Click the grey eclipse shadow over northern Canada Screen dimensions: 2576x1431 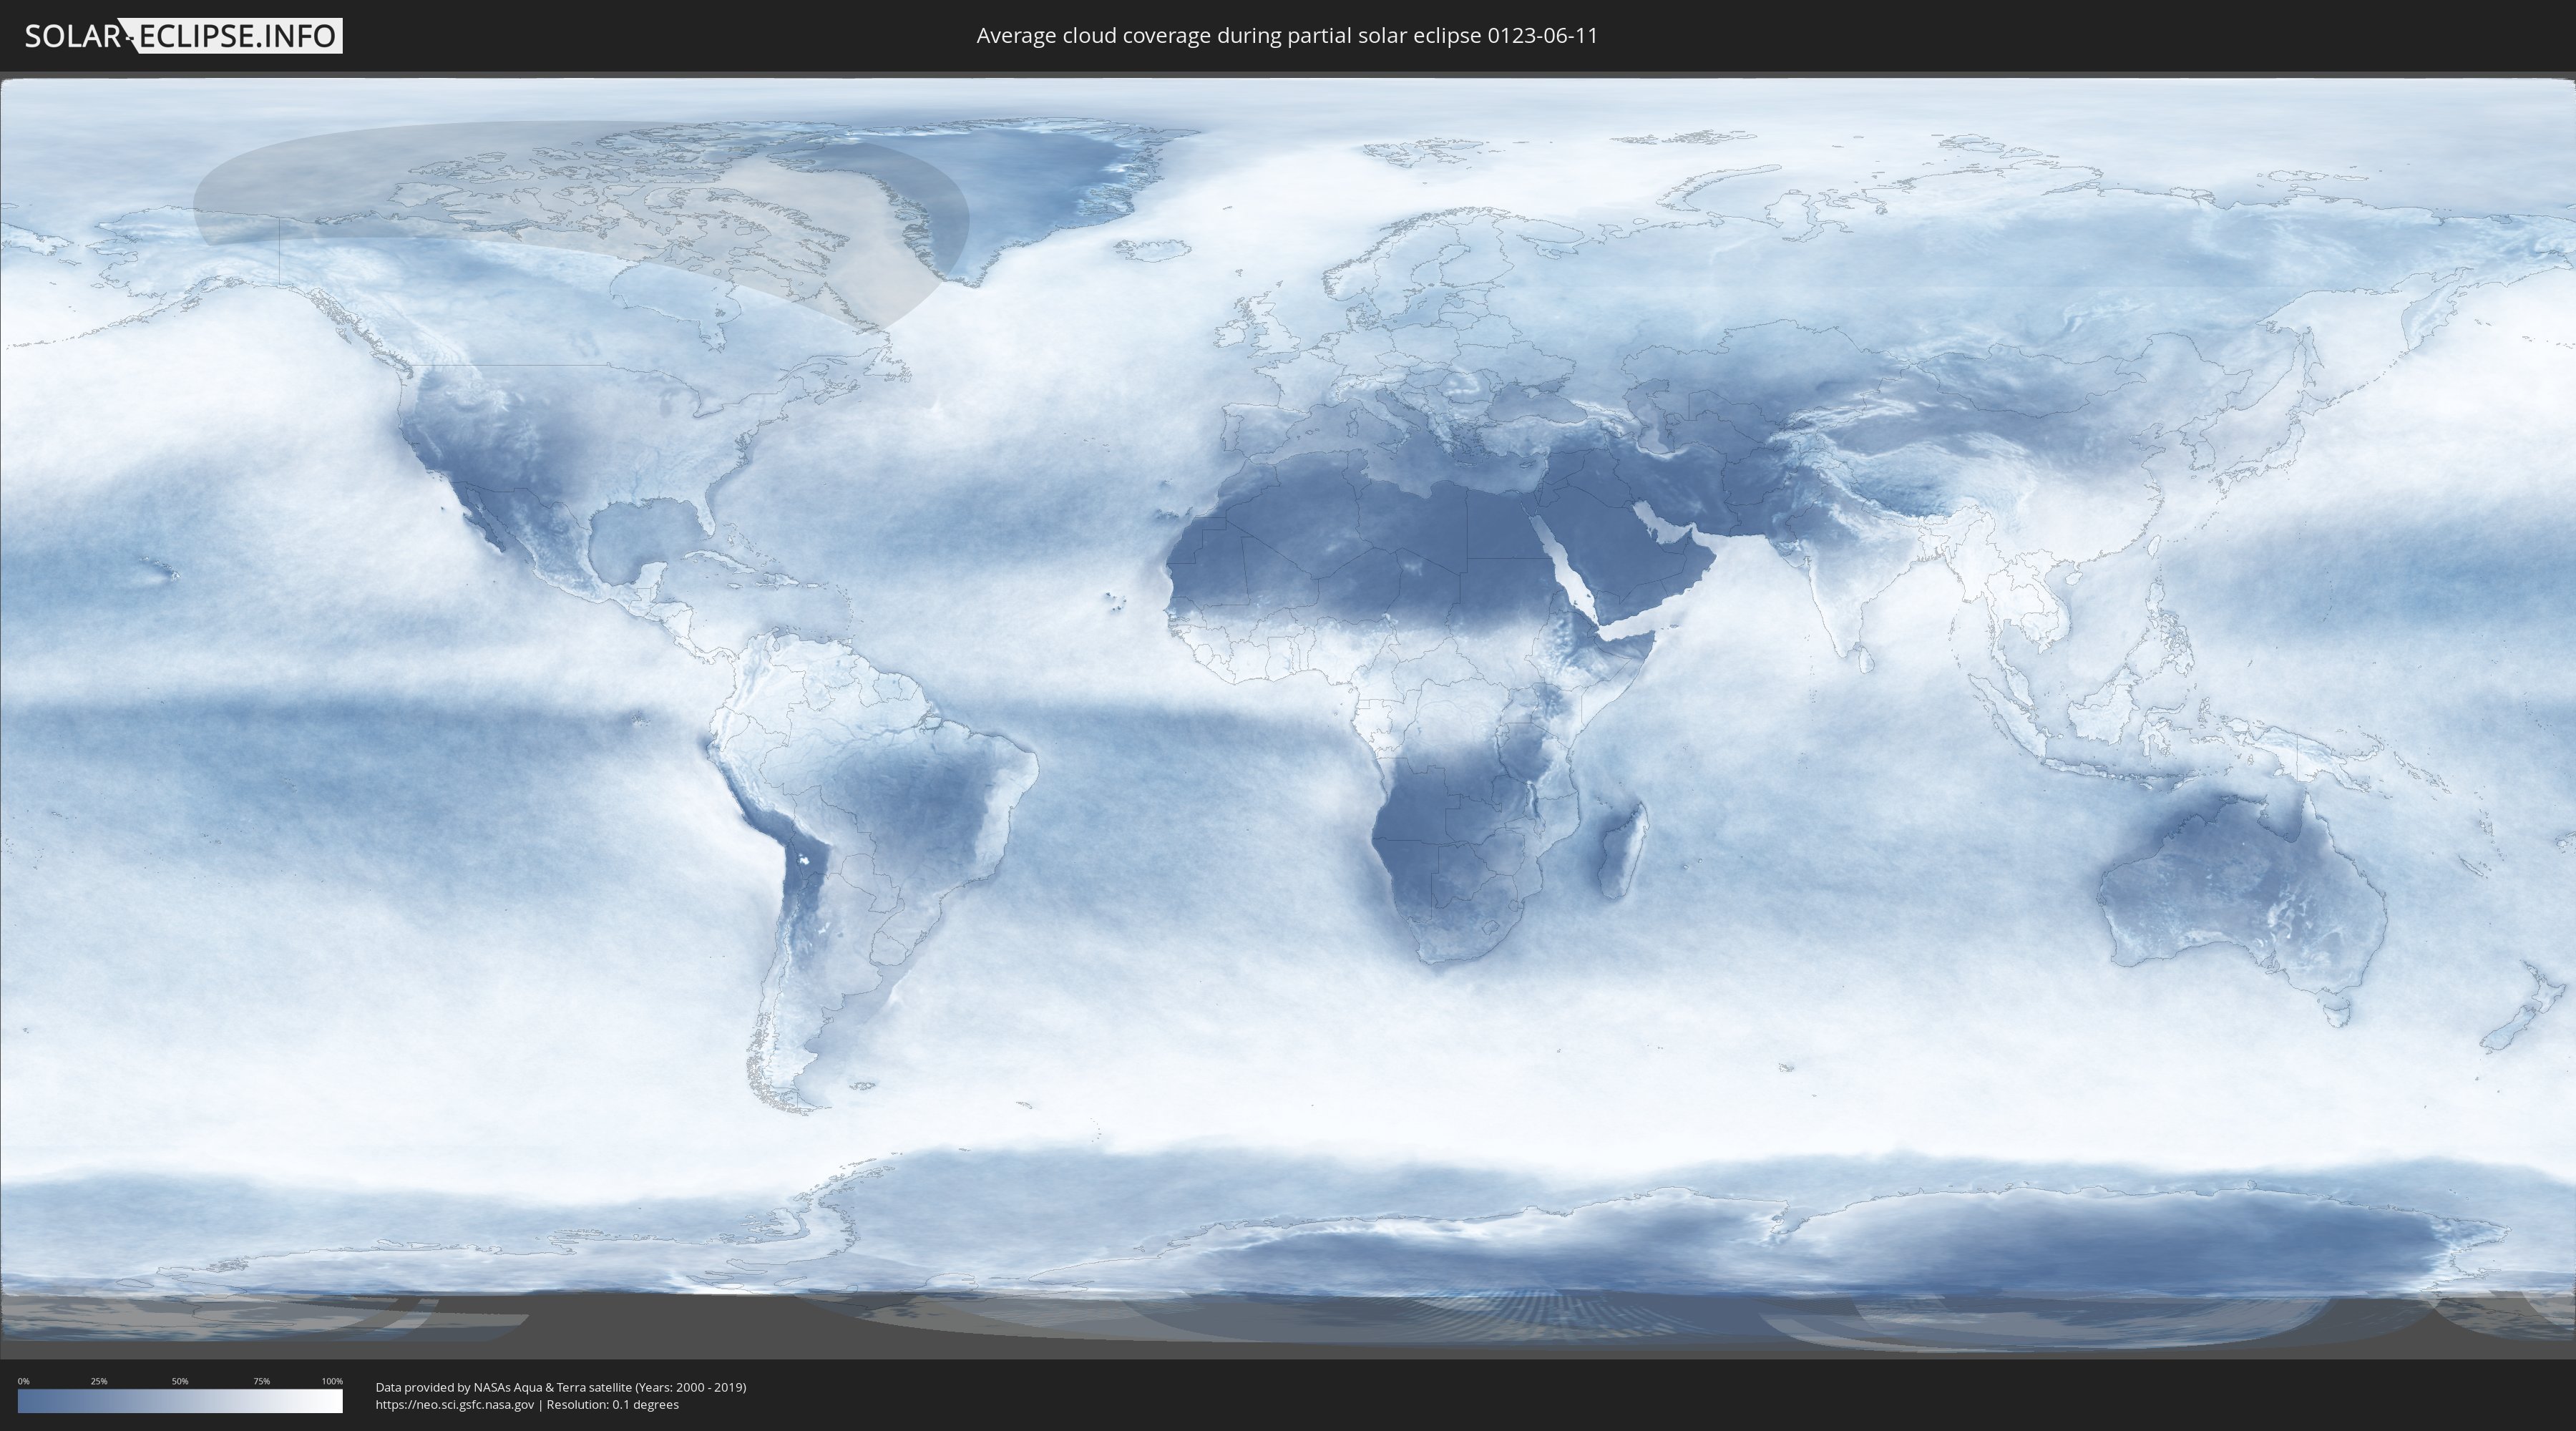[560, 200]
